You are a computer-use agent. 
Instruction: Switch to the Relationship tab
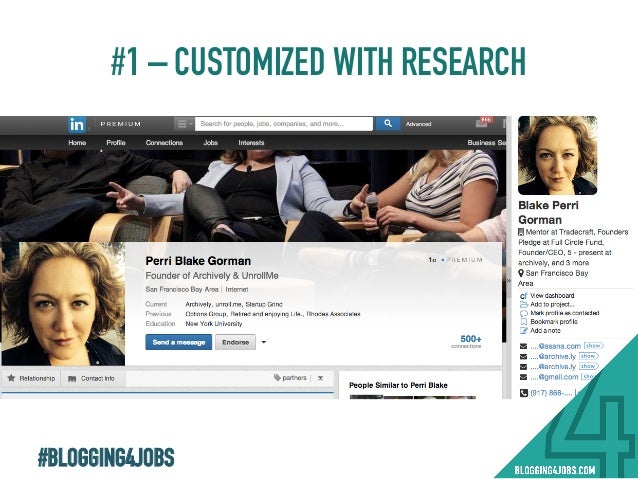coord(31,378)
